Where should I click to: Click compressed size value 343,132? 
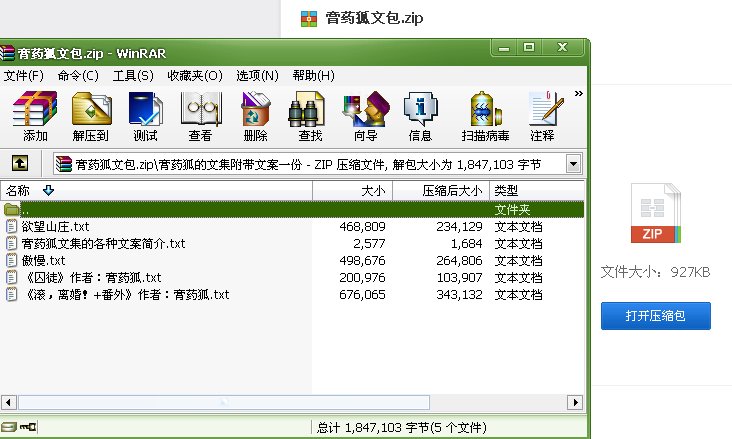[459, 294]
